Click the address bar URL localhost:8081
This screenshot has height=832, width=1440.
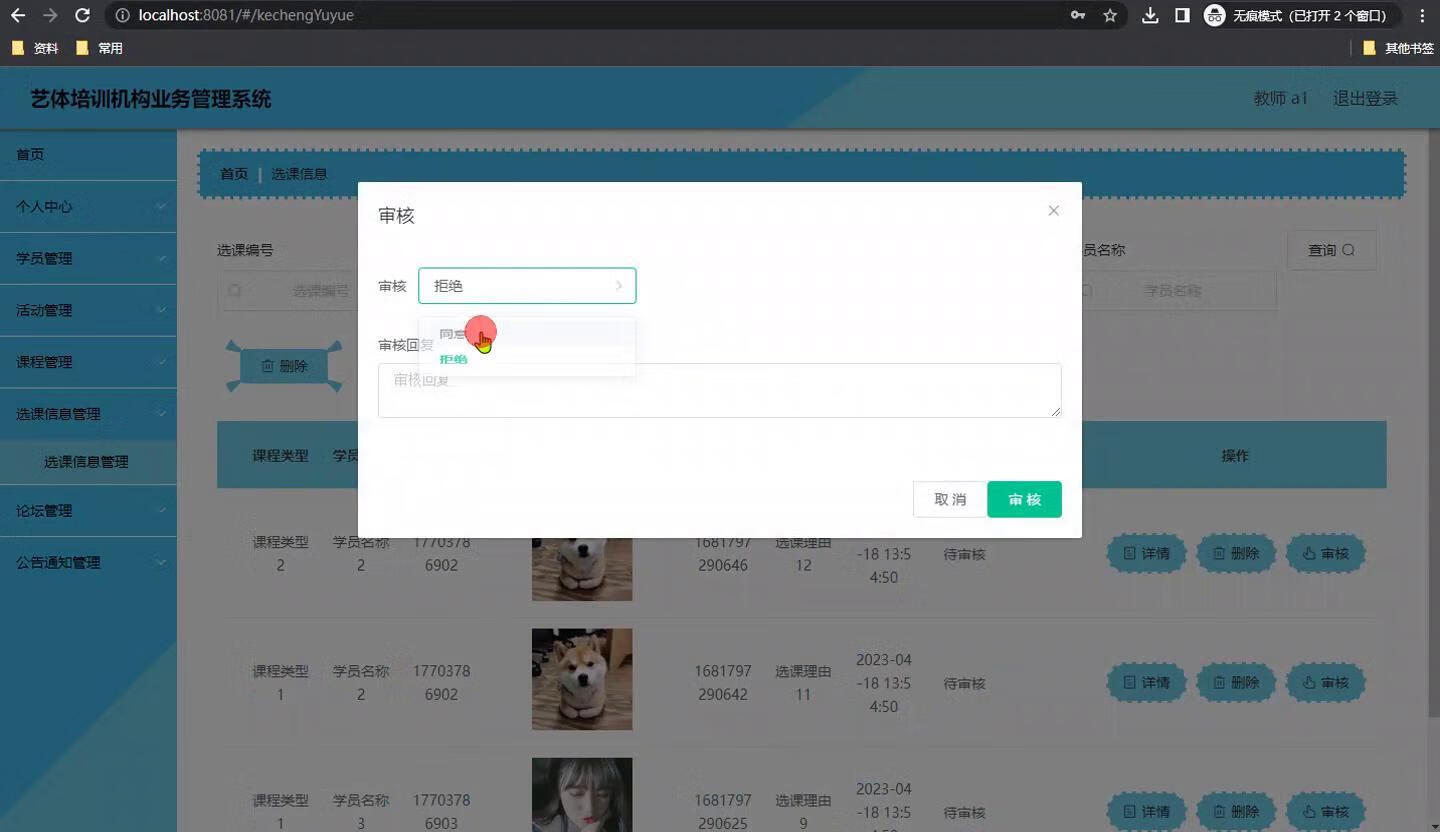click(x=246, y=15)
